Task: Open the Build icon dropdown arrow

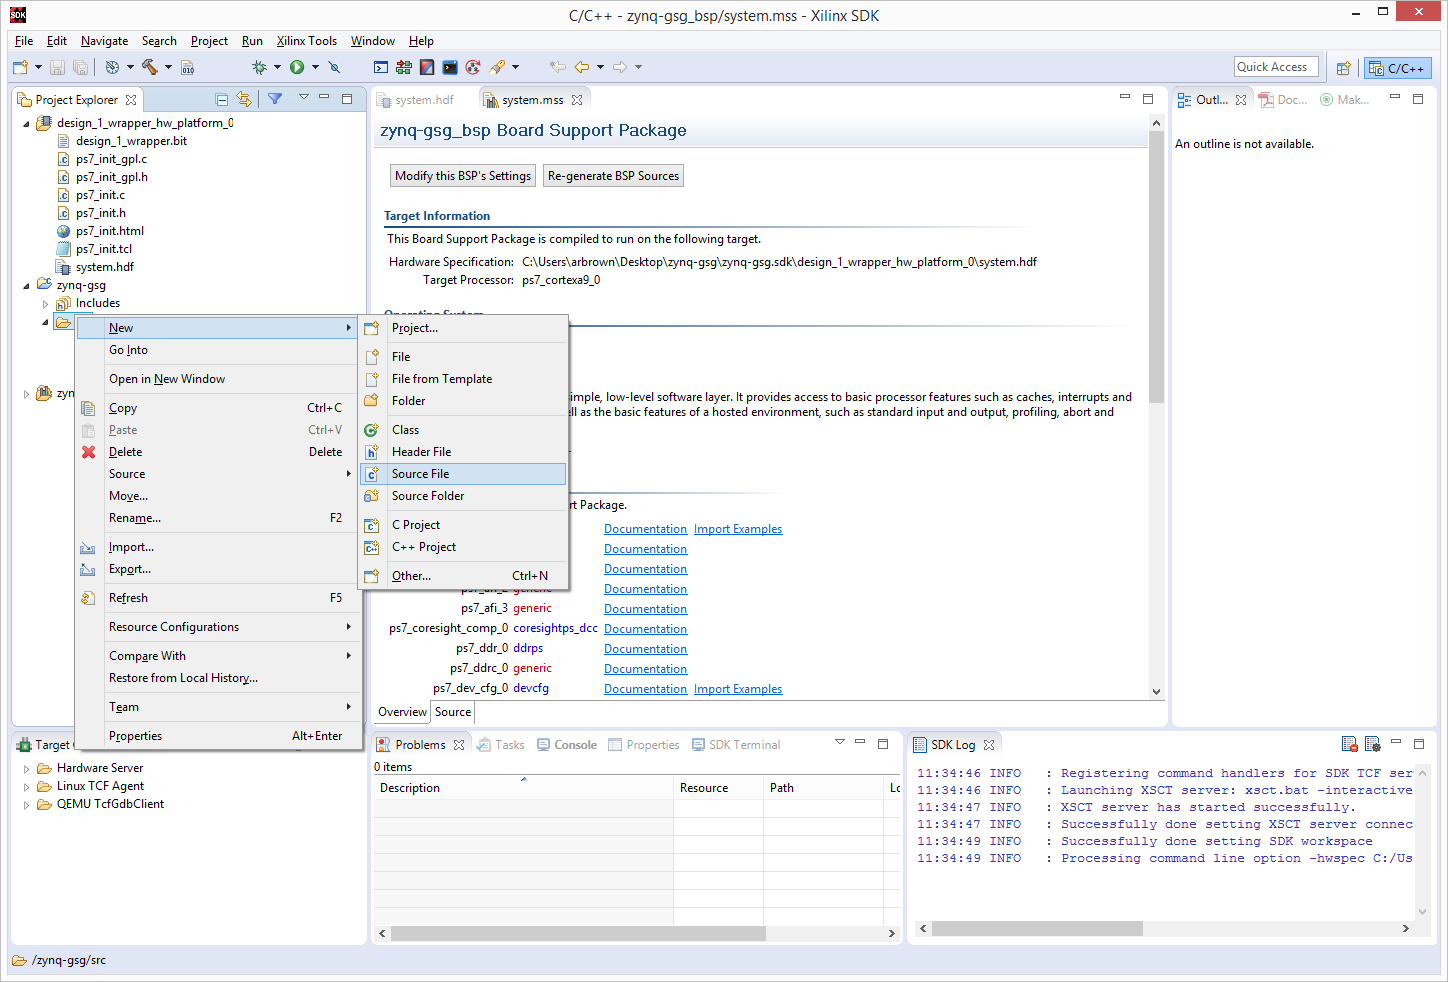Action: click(168, 67)
